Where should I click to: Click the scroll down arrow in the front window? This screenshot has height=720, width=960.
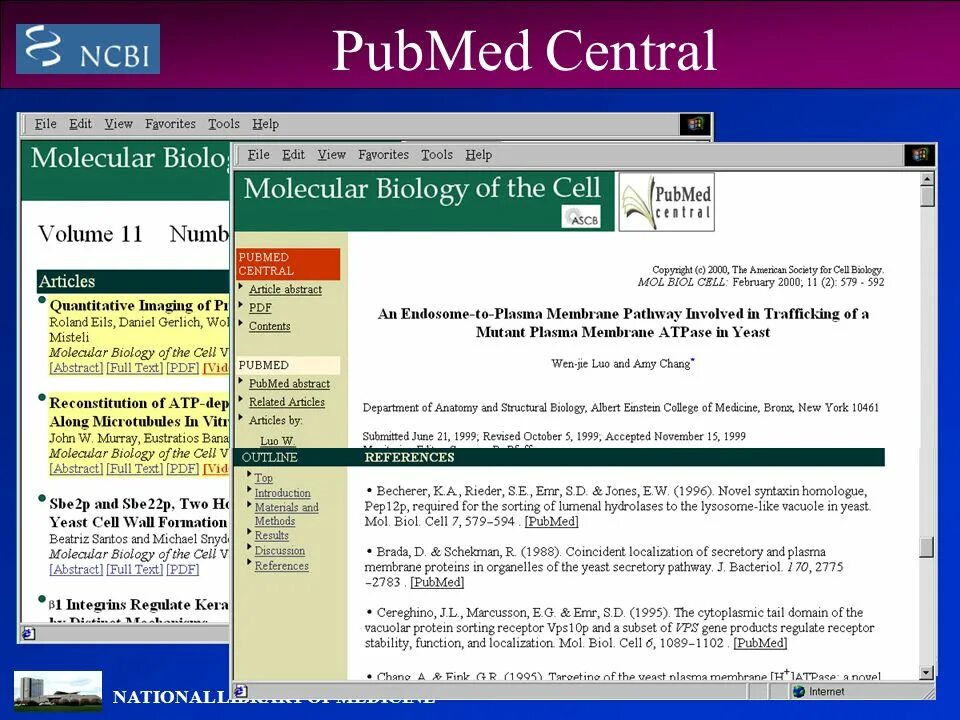[927, 673]
